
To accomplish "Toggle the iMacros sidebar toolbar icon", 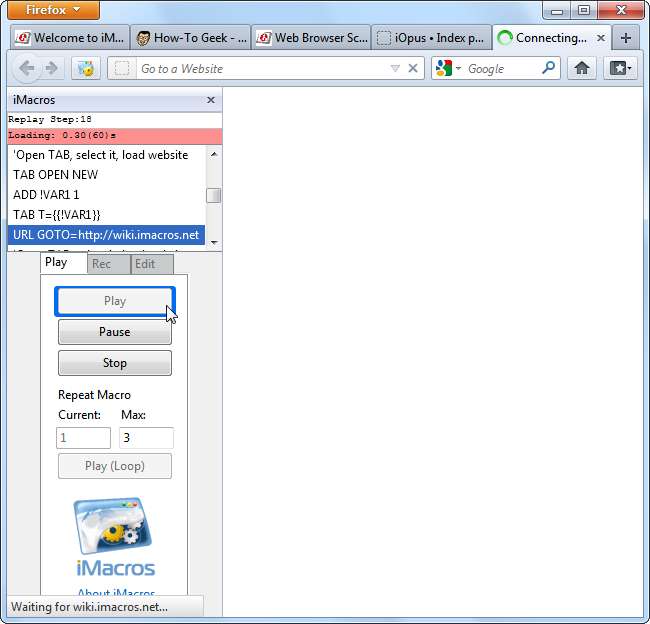I will (86, 68).
